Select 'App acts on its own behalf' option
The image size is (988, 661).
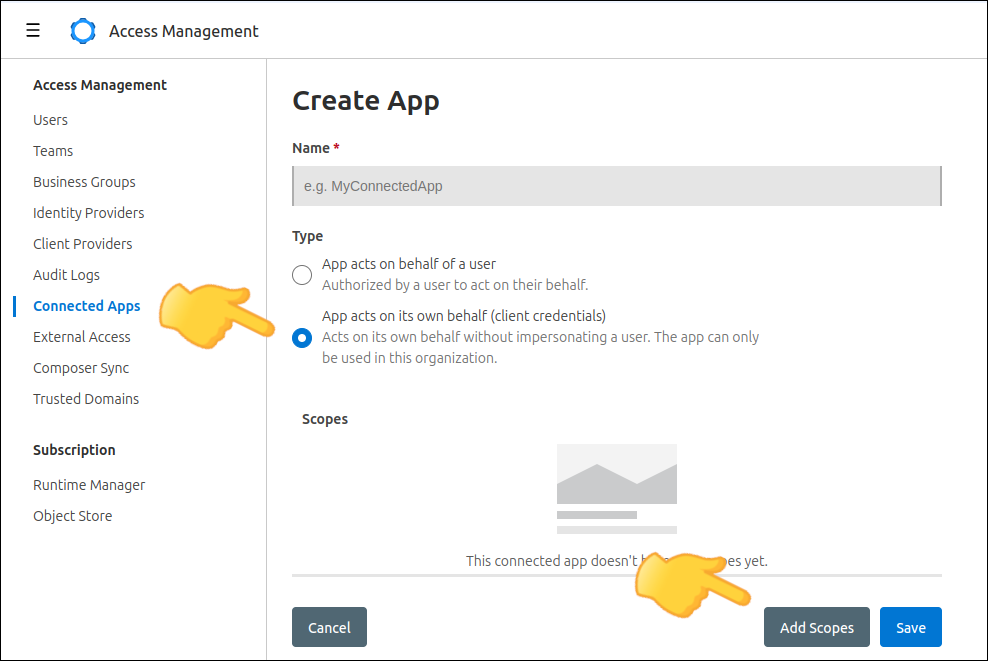tap(302, 338)
